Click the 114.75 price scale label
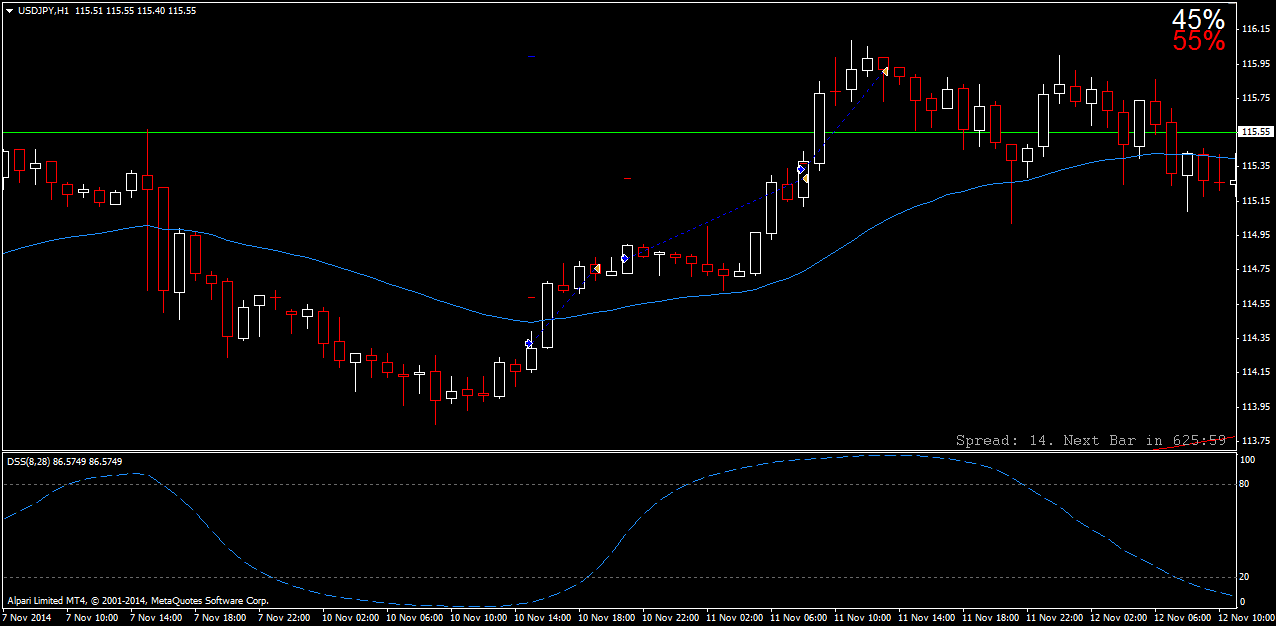Viewport: 1276px width, 626px height. (1256, 269)
